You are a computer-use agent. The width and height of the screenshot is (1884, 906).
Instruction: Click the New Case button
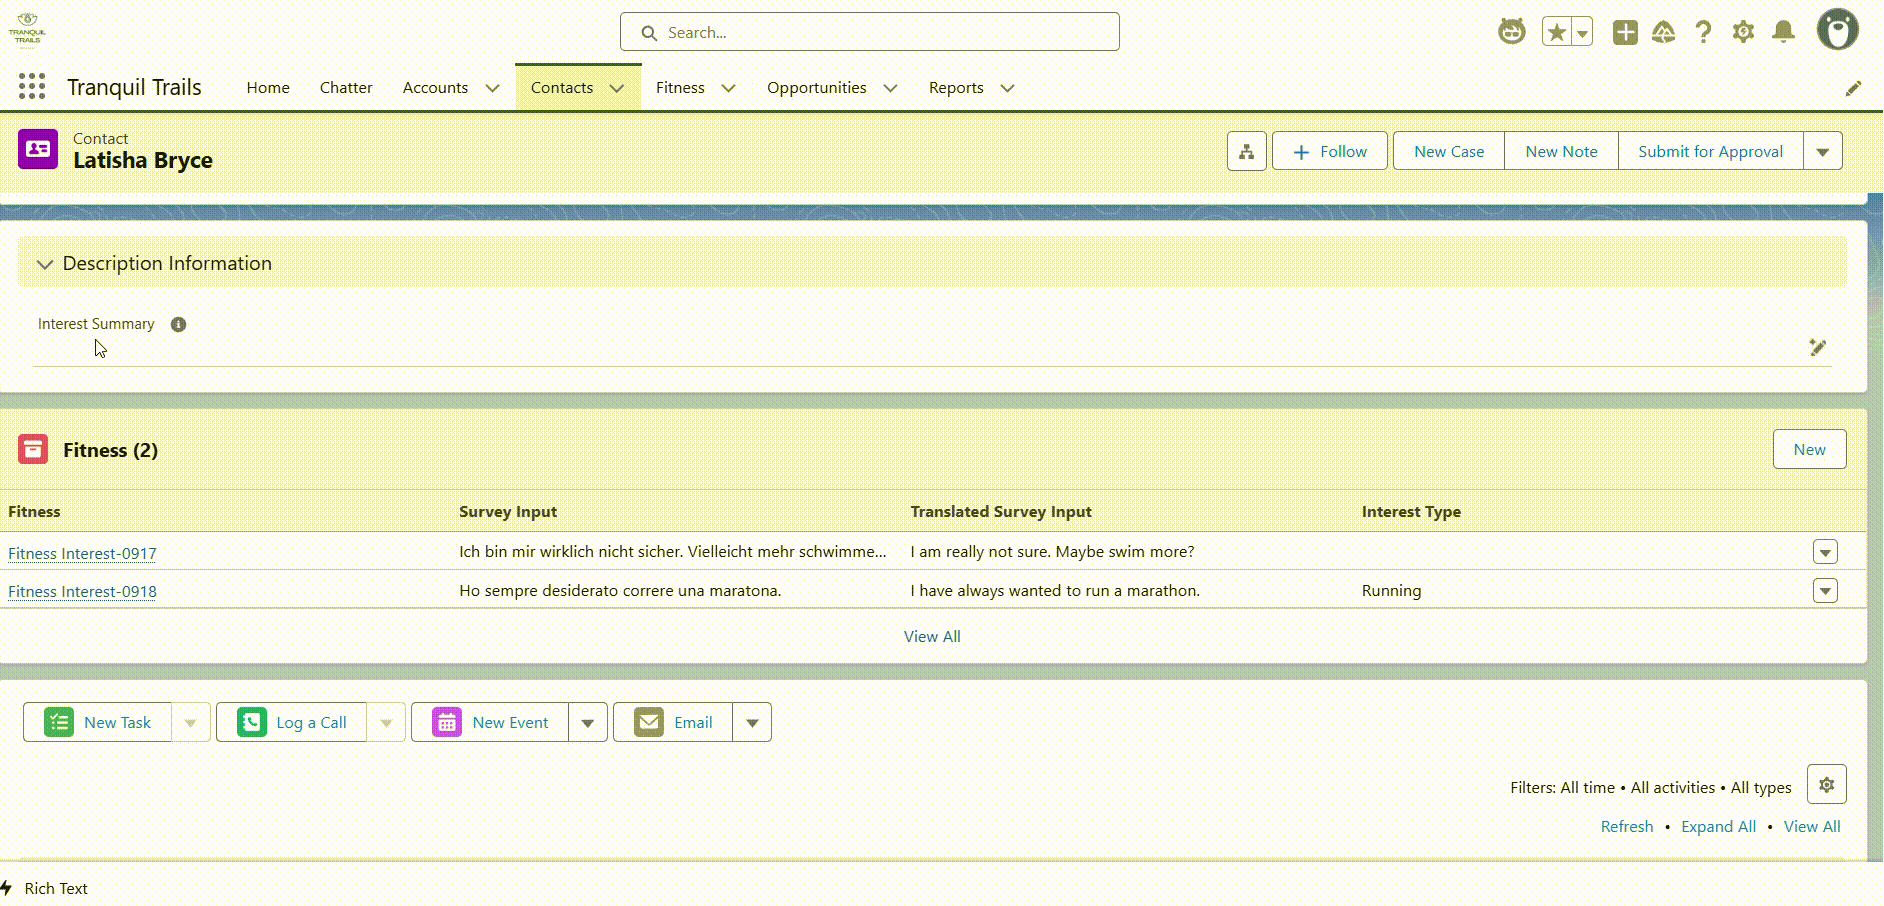tap(1448, 151)
